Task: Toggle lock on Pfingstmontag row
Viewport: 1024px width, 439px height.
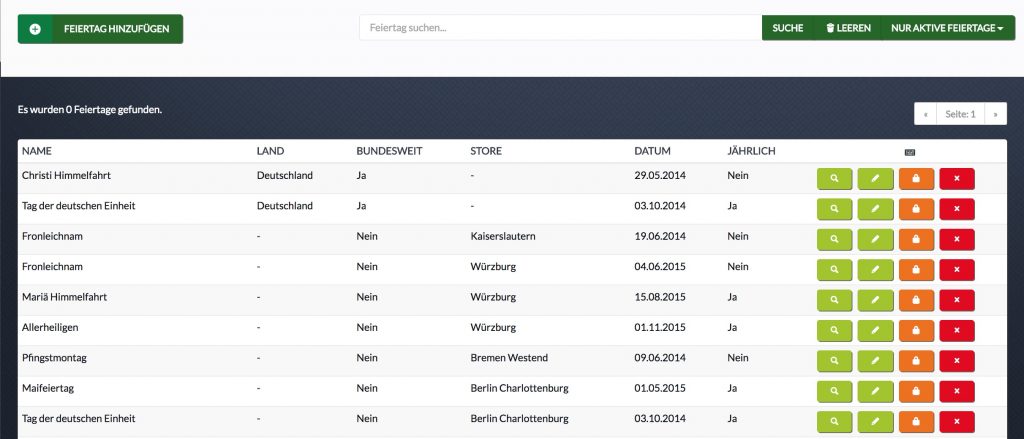Action: tap(916, 361)
